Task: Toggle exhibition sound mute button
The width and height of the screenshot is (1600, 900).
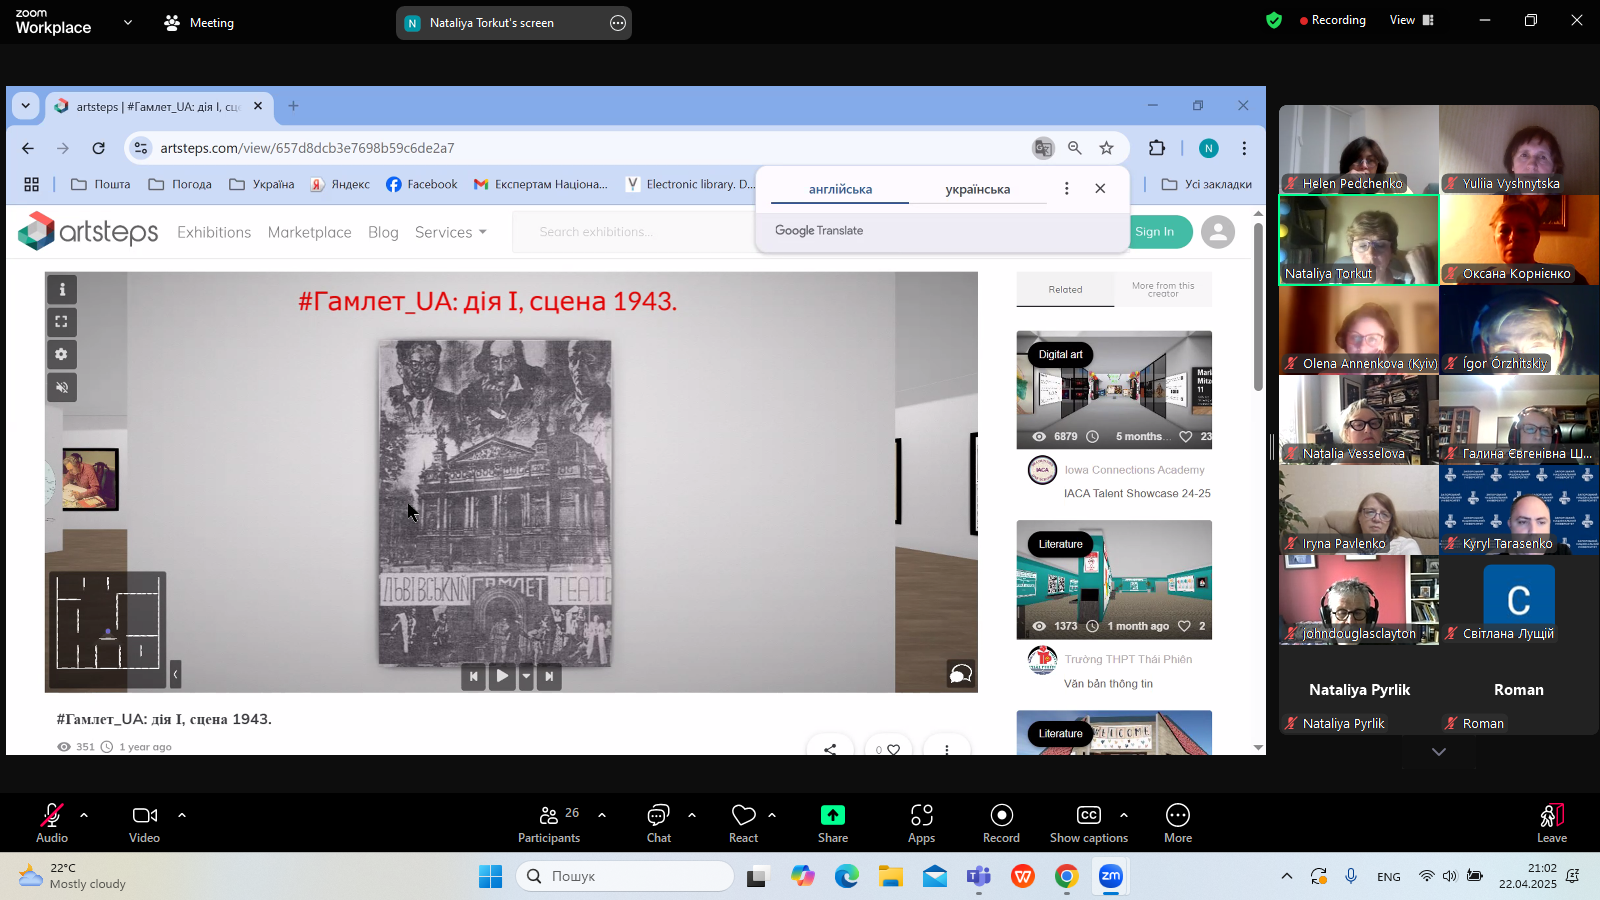Action: coord(62,387)
